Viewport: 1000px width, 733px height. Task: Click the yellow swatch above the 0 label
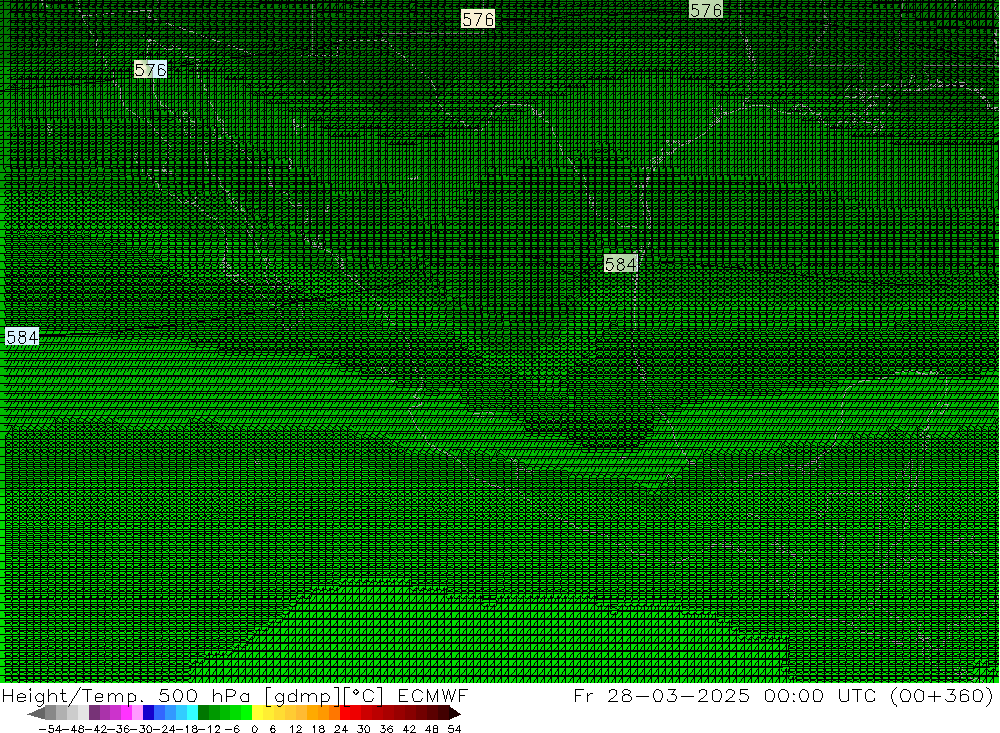258,713
